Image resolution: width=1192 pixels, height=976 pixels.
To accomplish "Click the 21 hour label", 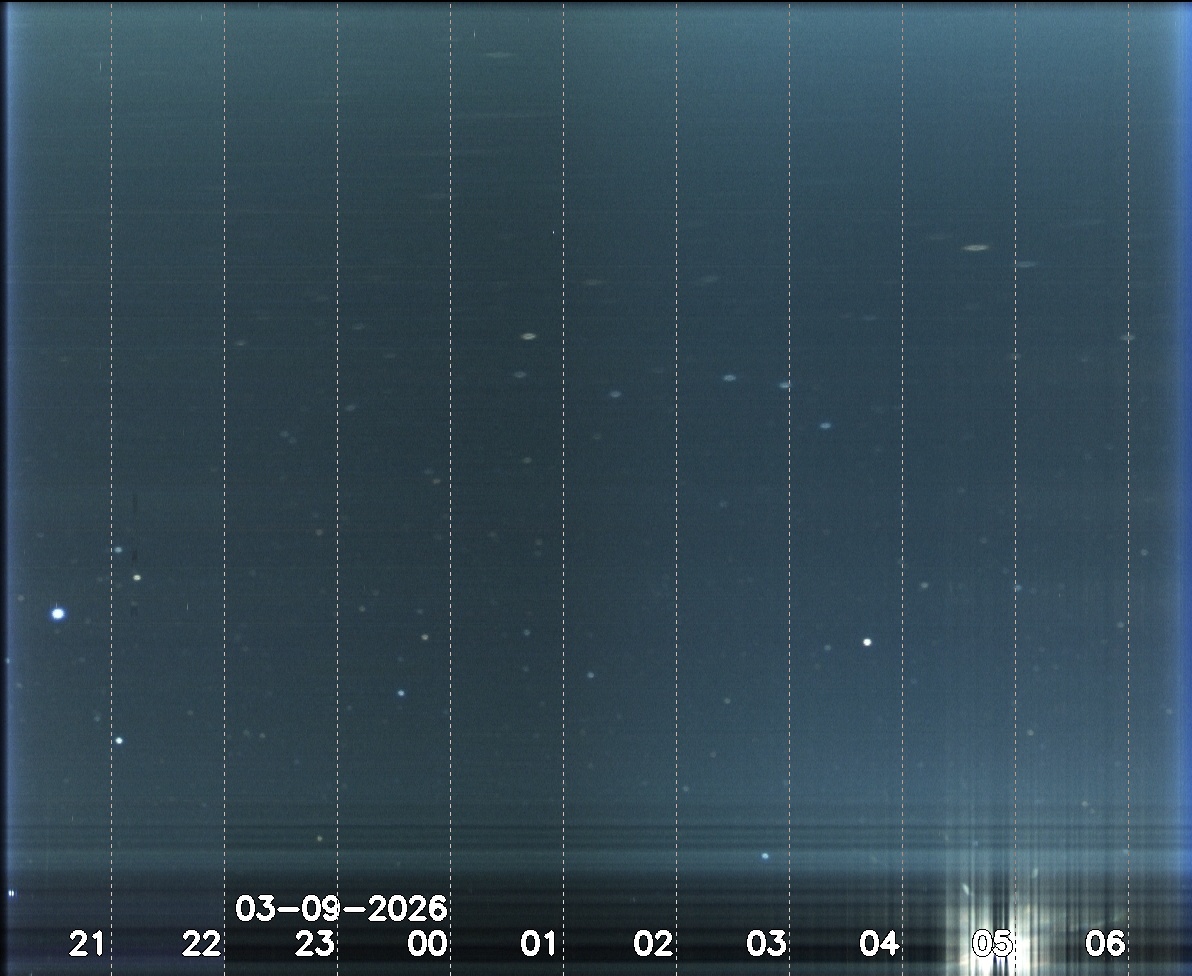I will [87, 943].
